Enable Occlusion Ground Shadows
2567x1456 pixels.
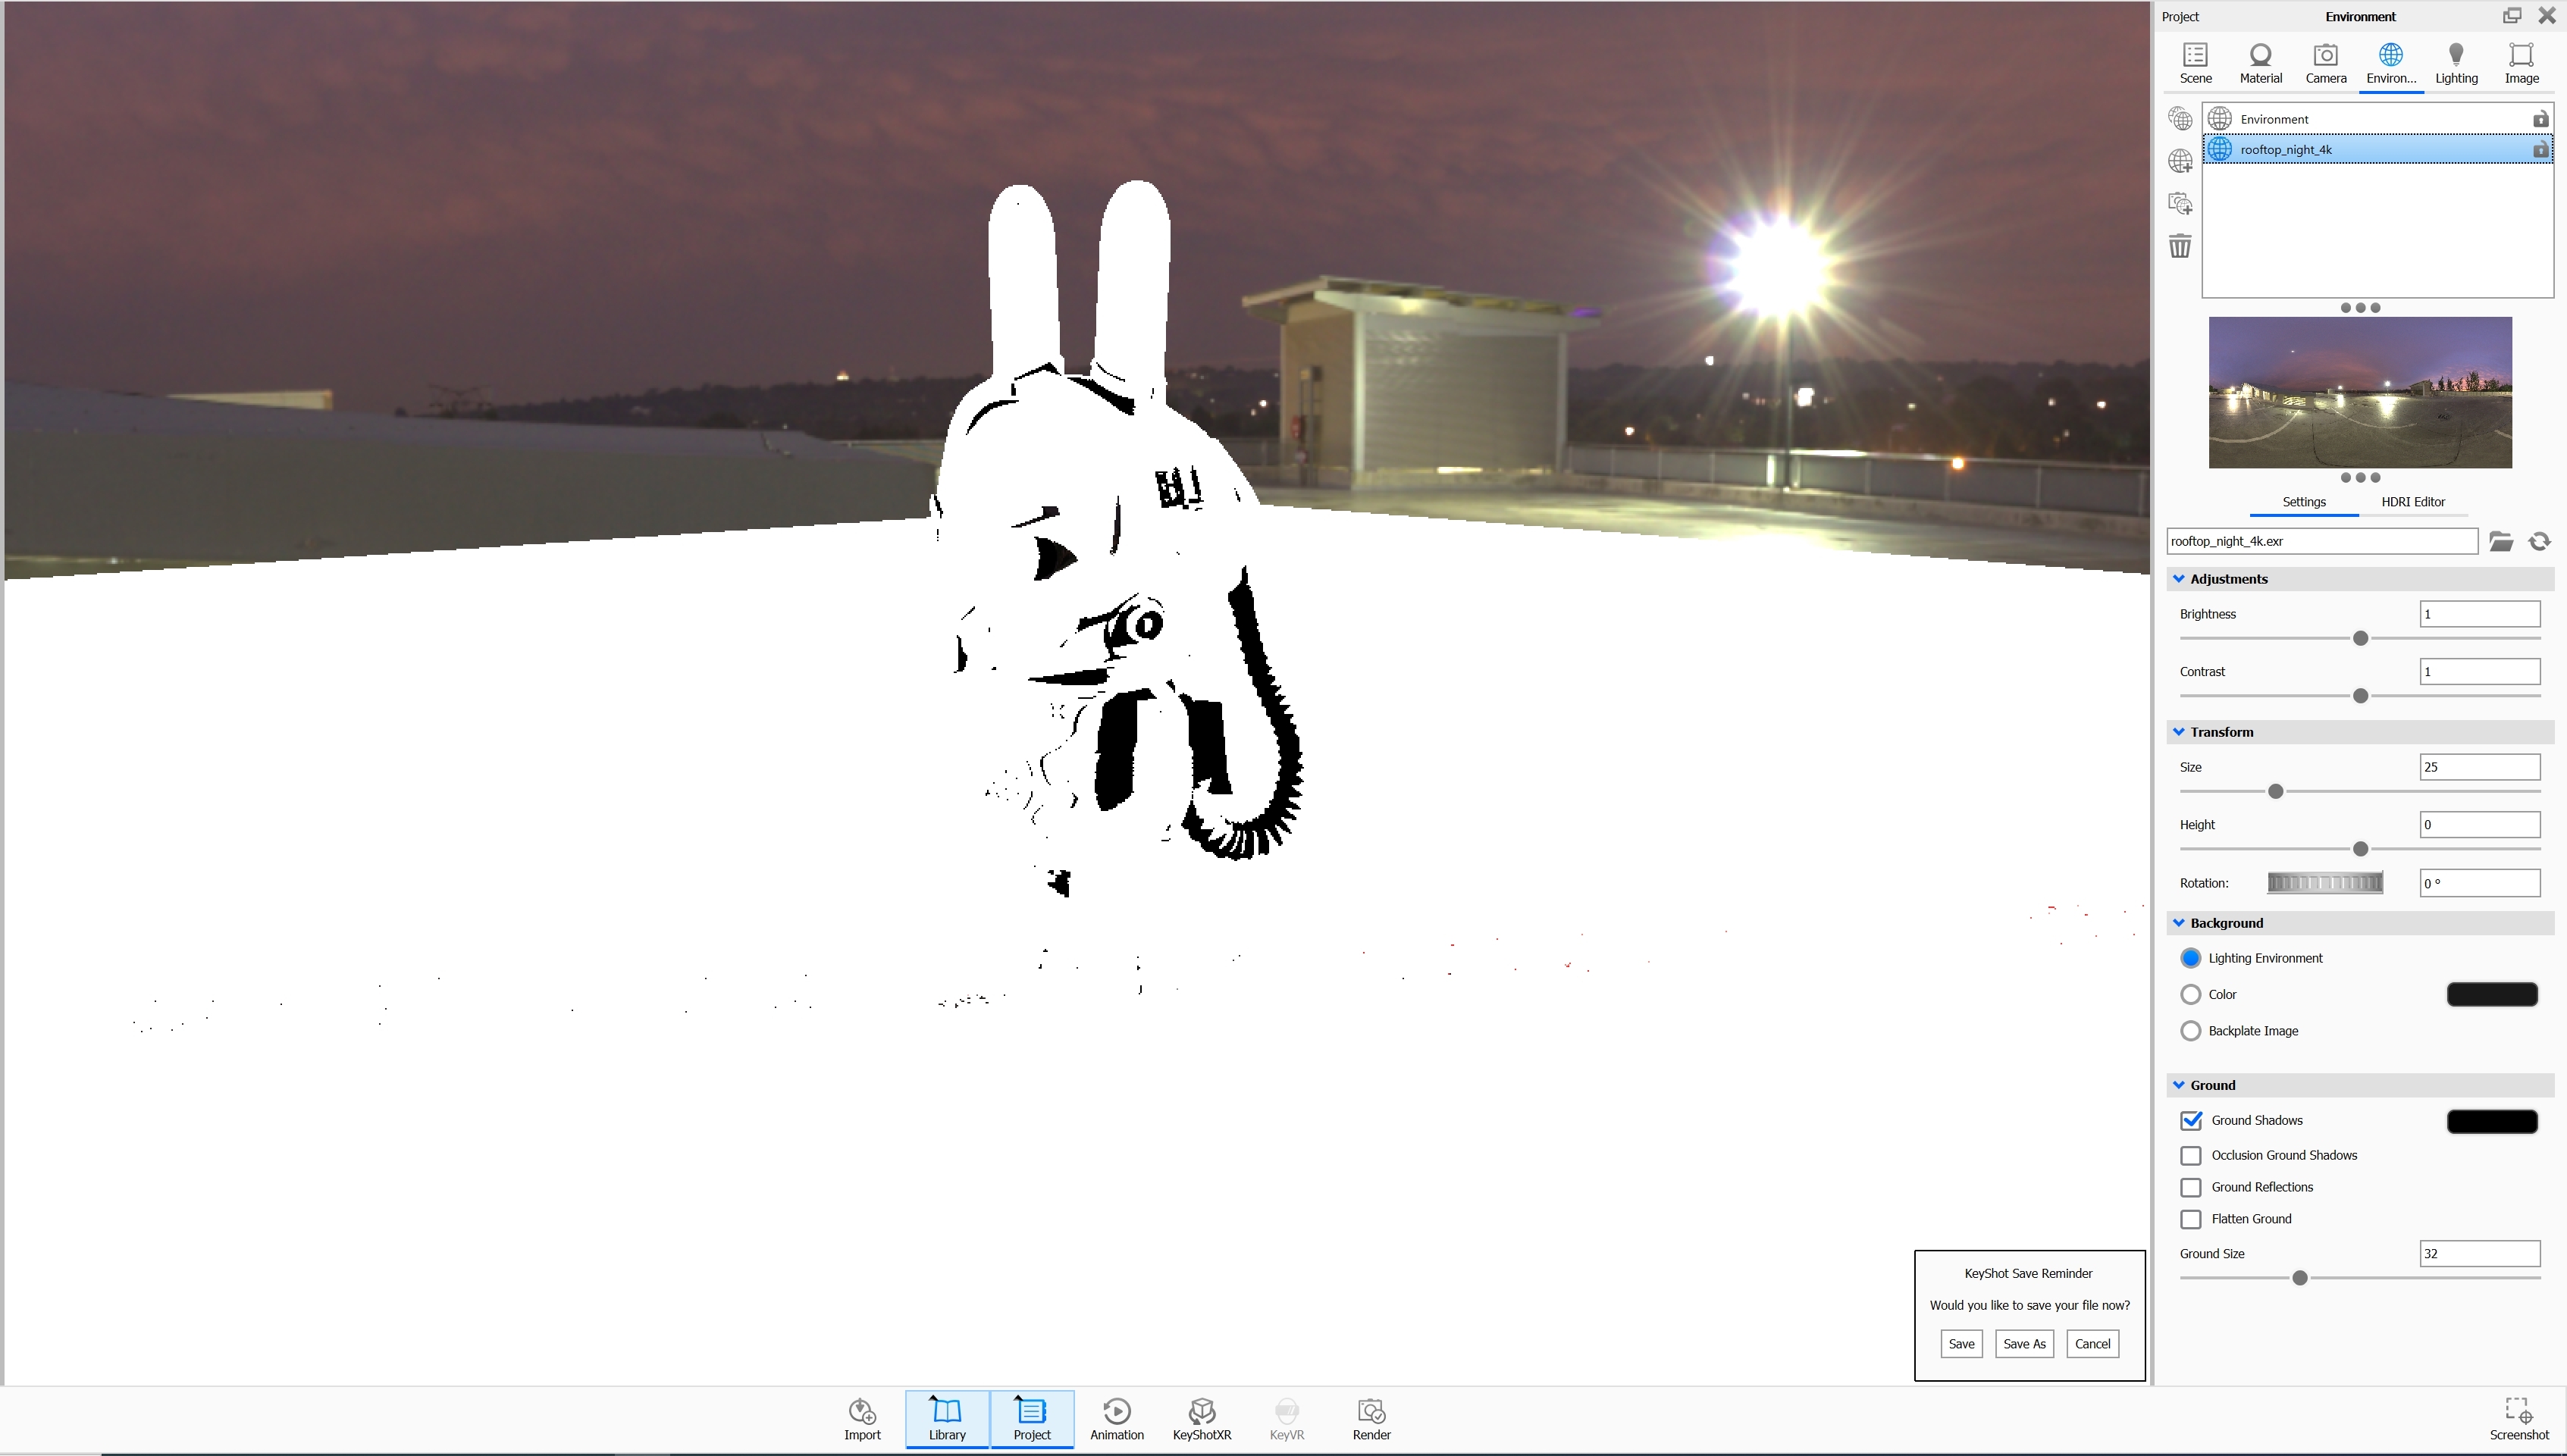2191,1155
